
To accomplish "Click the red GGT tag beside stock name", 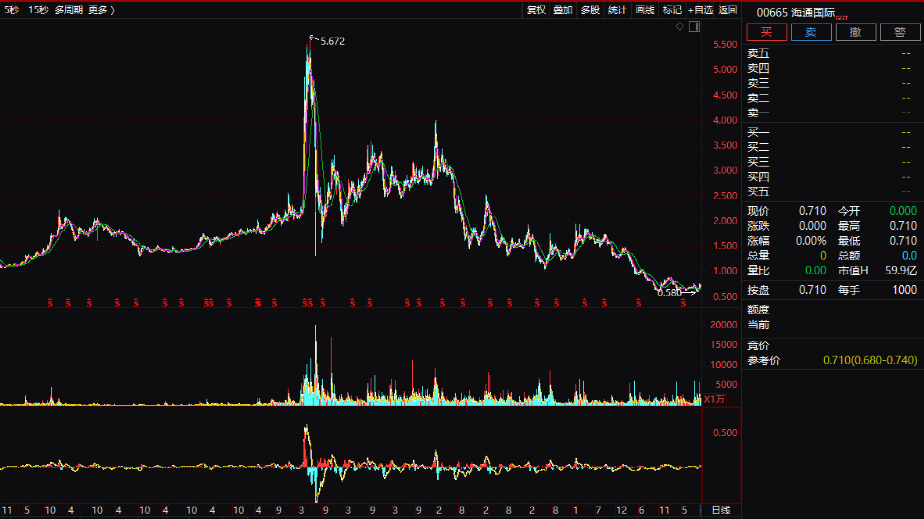I will click(x=842, y=18).
